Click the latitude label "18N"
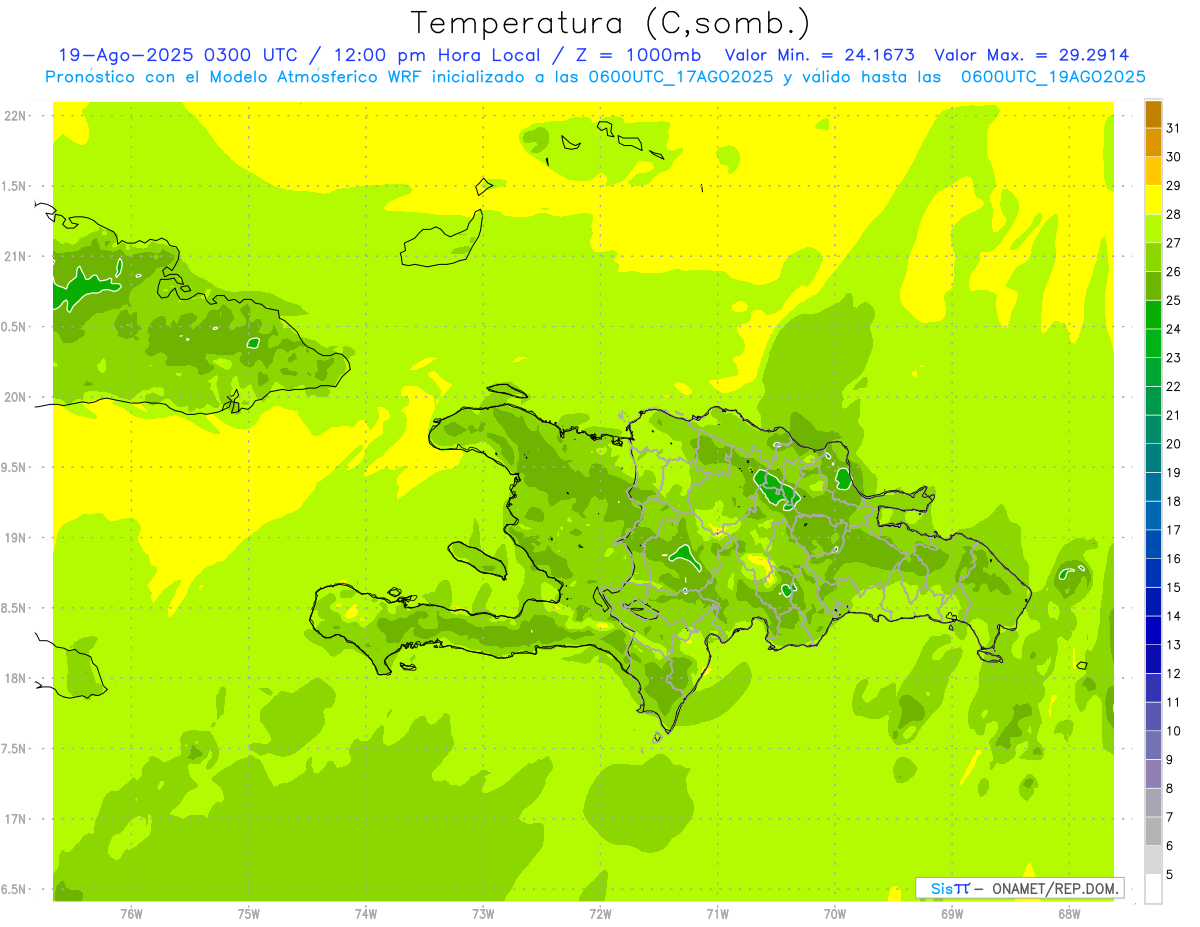This screenshot has height=927, width=1200. coord(17,679)
